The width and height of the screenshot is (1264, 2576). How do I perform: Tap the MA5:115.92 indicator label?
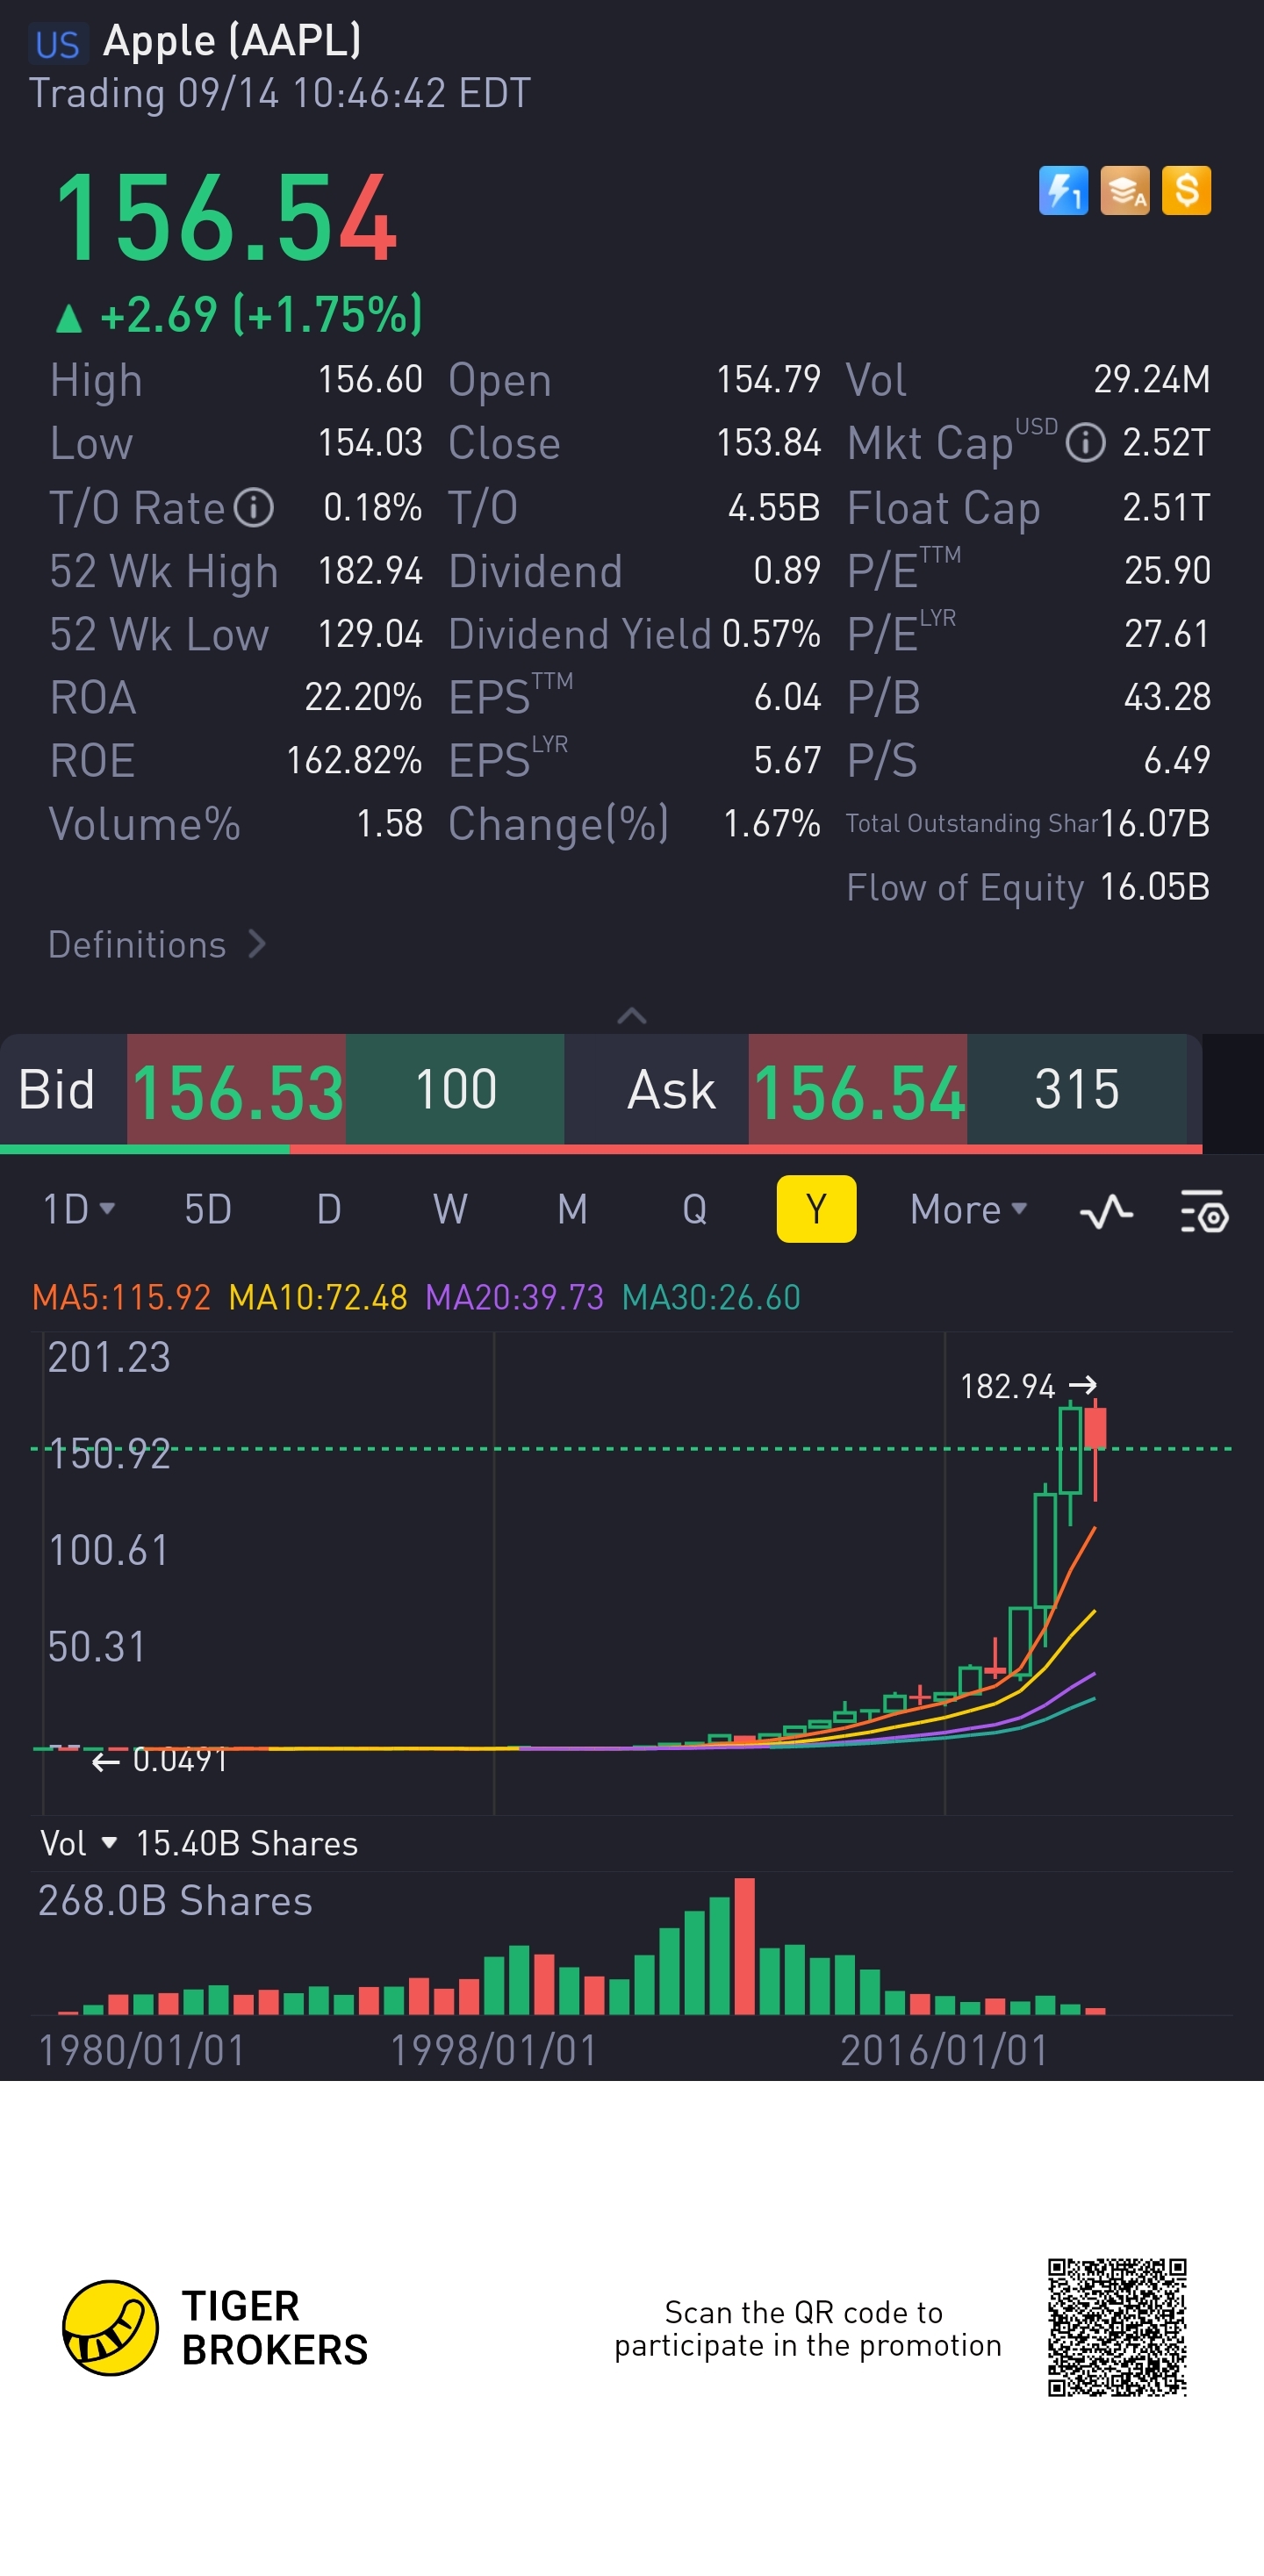(121, 1298)
